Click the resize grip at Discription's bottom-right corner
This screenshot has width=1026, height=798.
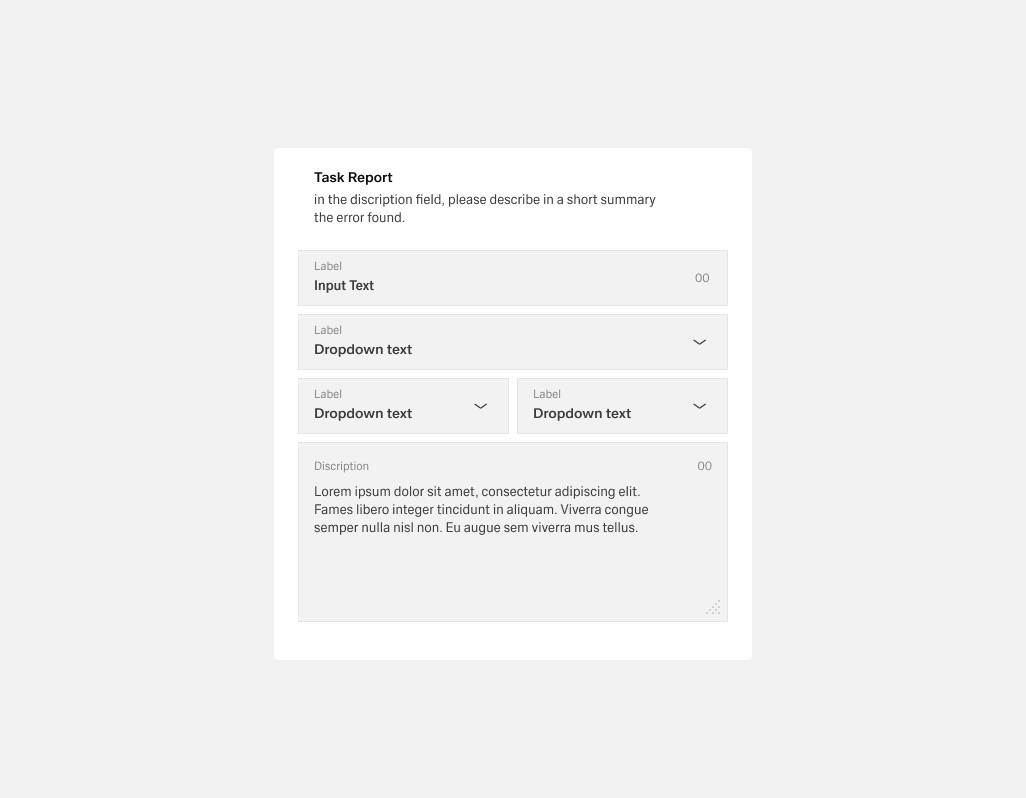point(713,607)
